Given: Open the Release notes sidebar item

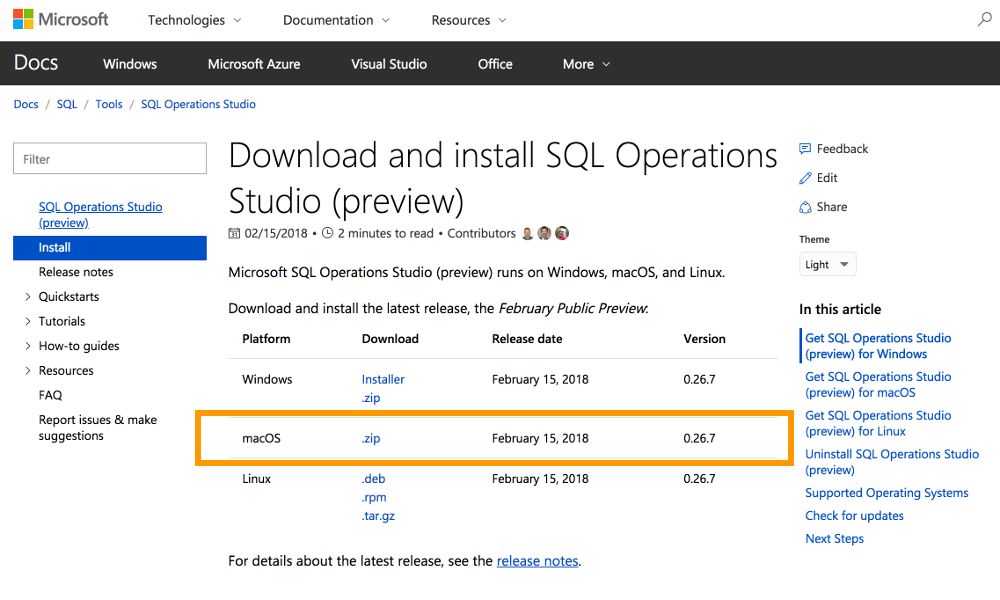Looking at the screenshot, I should pyautogui.click(x=76, y=272).
